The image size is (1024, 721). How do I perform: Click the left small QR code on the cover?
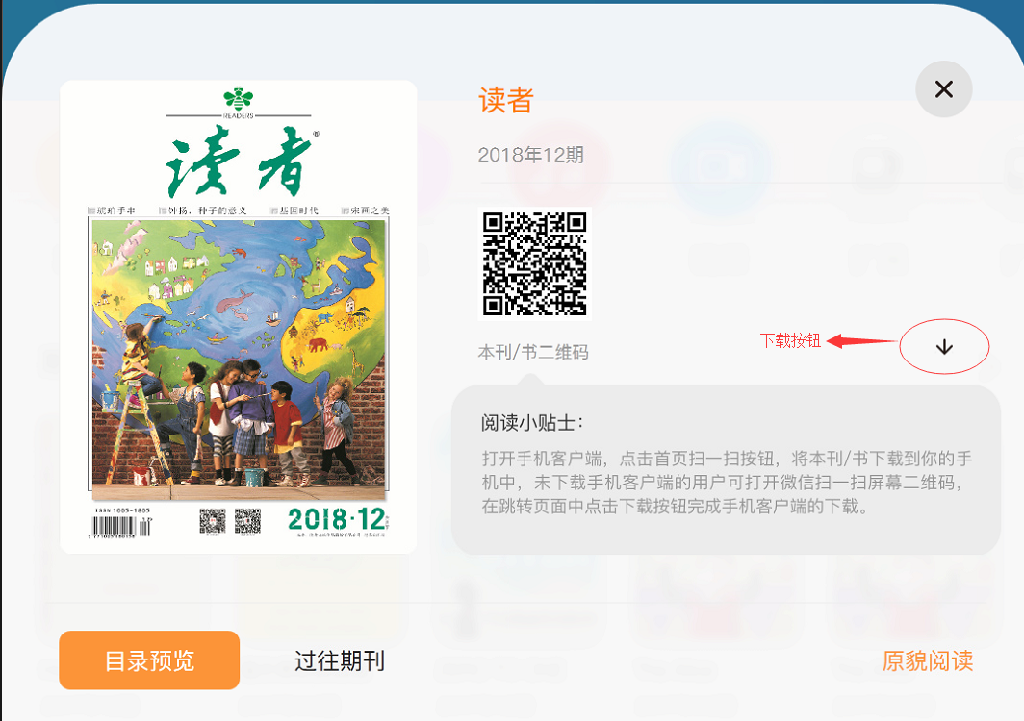pyautogui.click(x=212, y=521)
